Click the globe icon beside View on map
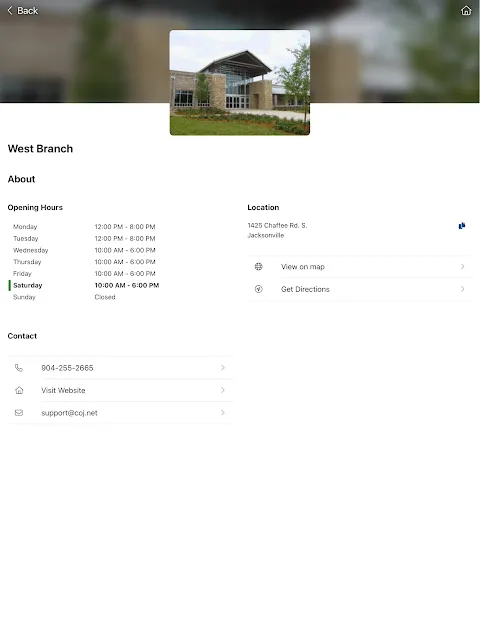Image resolution: width=480 pixels, height=626 pixels. (259, 266)
